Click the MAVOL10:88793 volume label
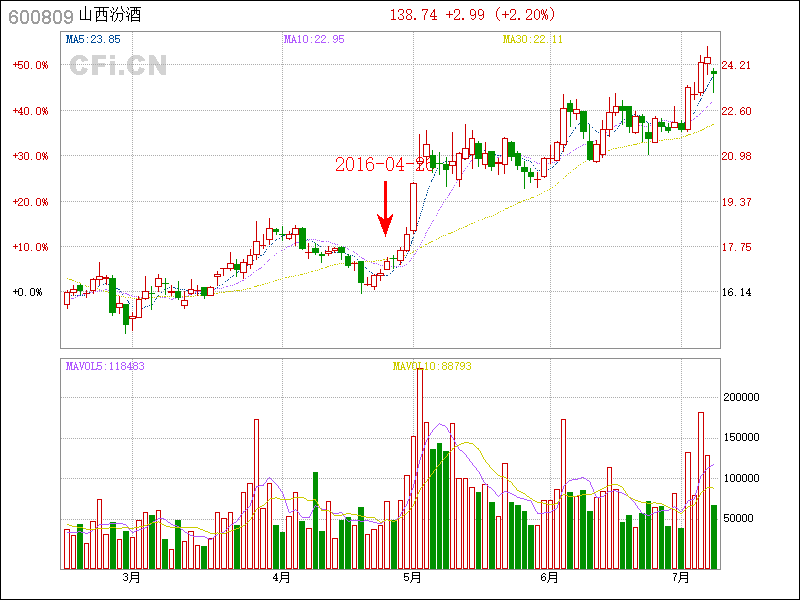This screenshot has height=600, width=800. point(432,366)
